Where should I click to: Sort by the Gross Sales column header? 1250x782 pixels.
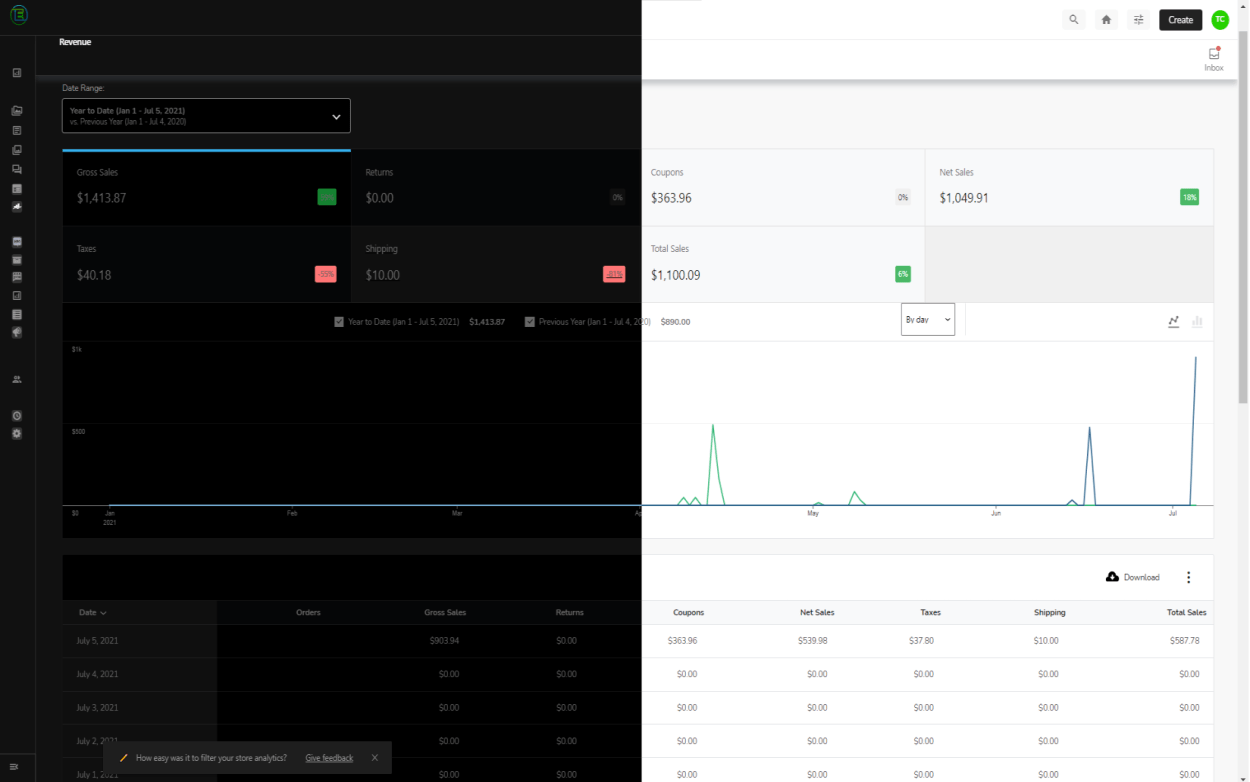tap(445, 612)
